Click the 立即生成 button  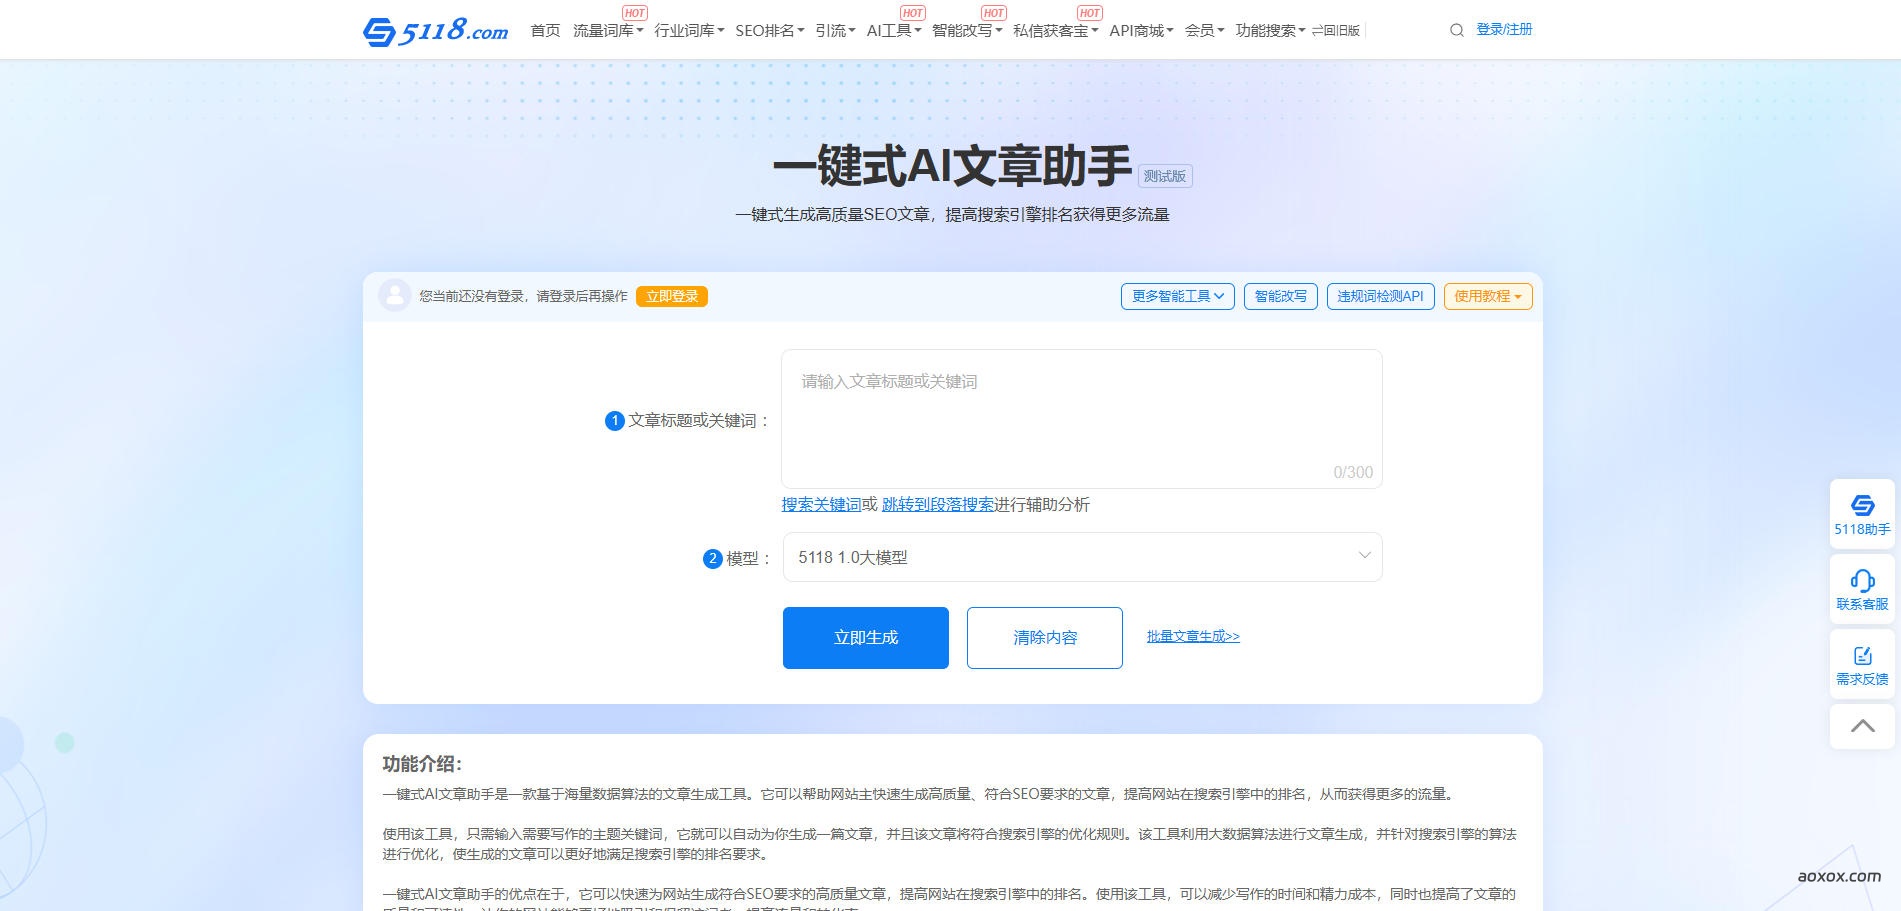(865, 638)
